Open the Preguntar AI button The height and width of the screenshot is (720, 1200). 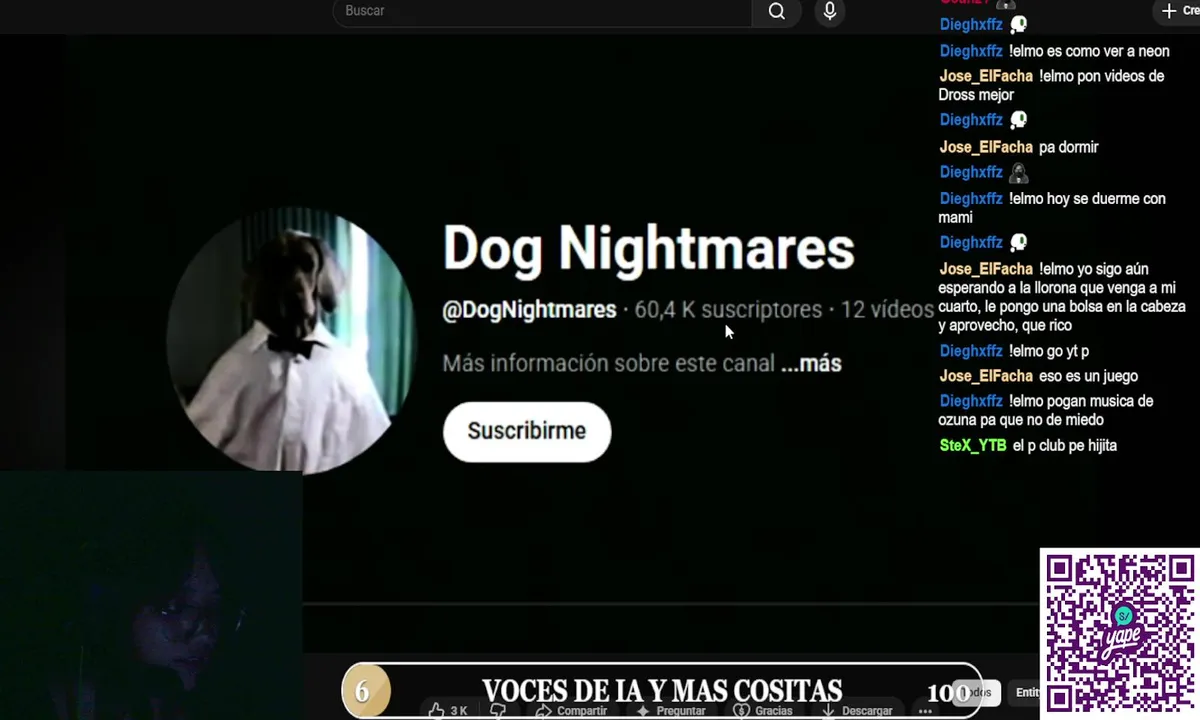coord(670,710)
